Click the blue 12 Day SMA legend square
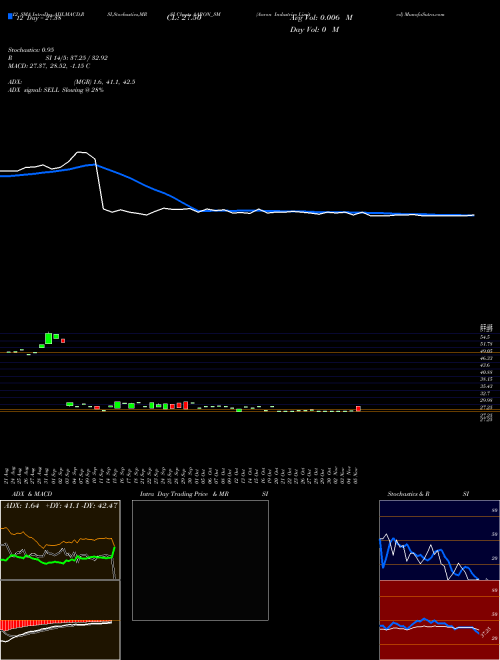500x660 pixels. tap(10, 16)
